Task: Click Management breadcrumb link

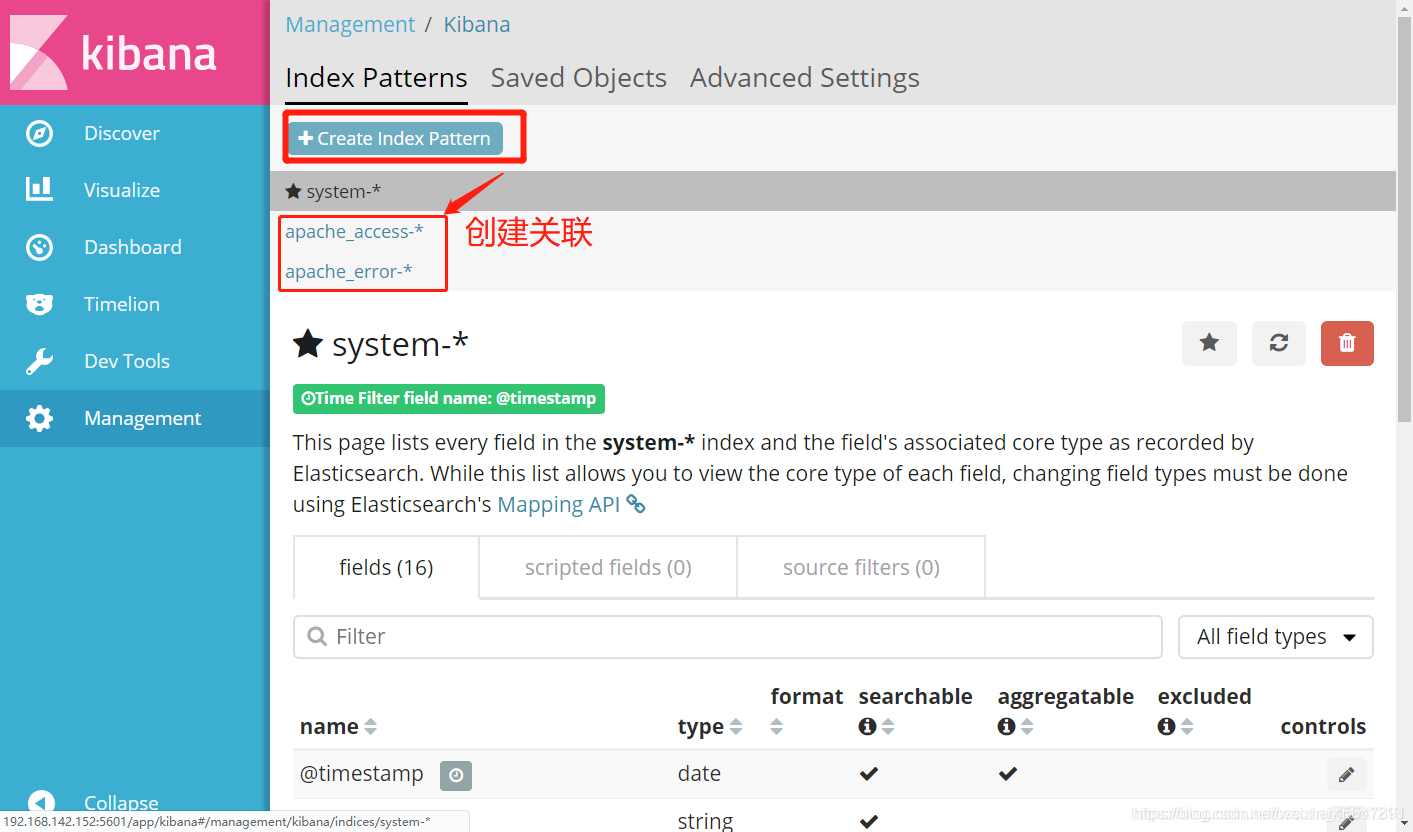Action: 350,24
